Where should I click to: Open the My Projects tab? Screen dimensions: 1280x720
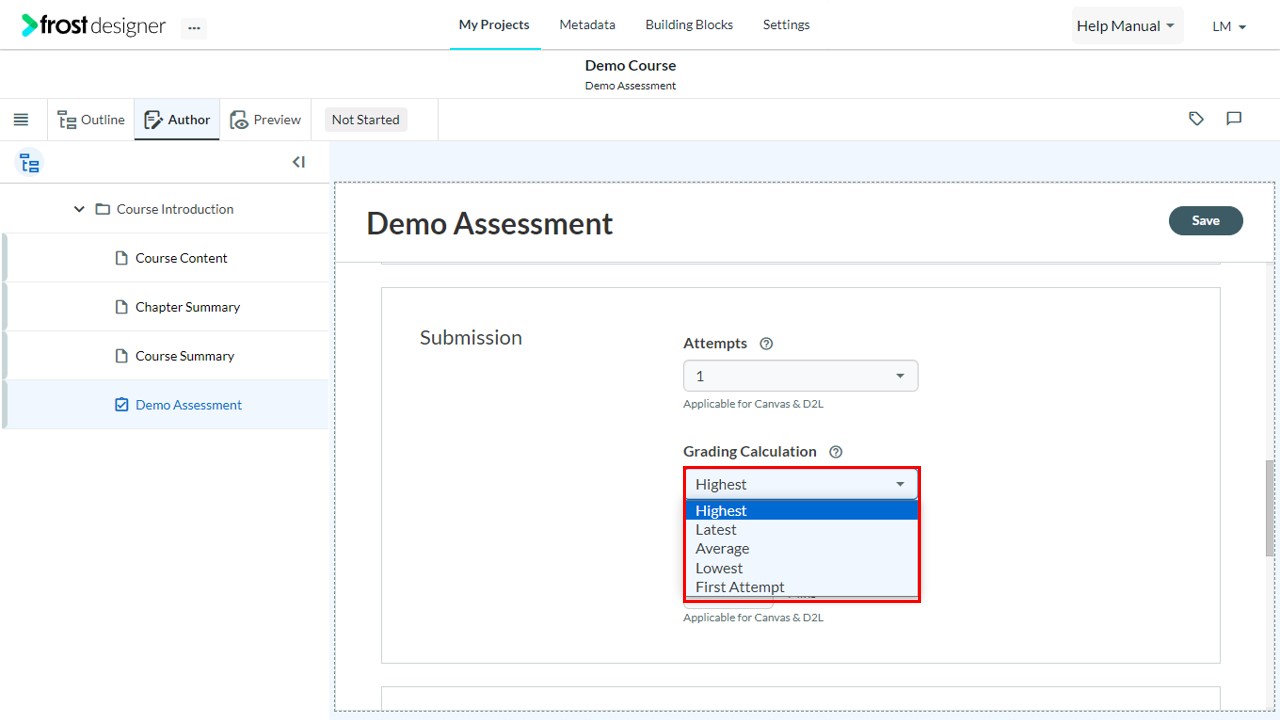tap(494, 25)
